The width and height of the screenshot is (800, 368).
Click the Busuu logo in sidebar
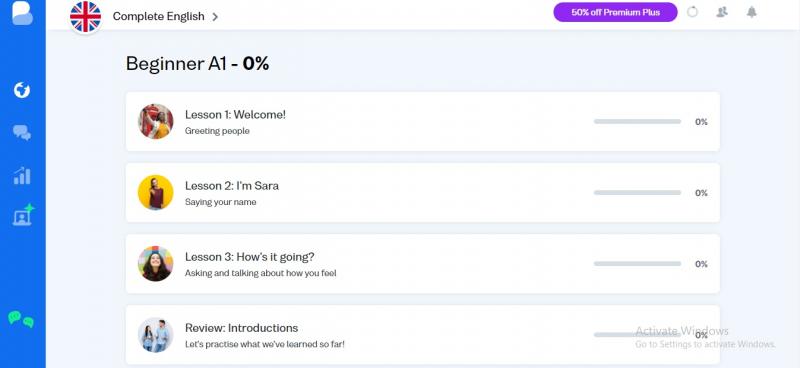tap(22, 13)
